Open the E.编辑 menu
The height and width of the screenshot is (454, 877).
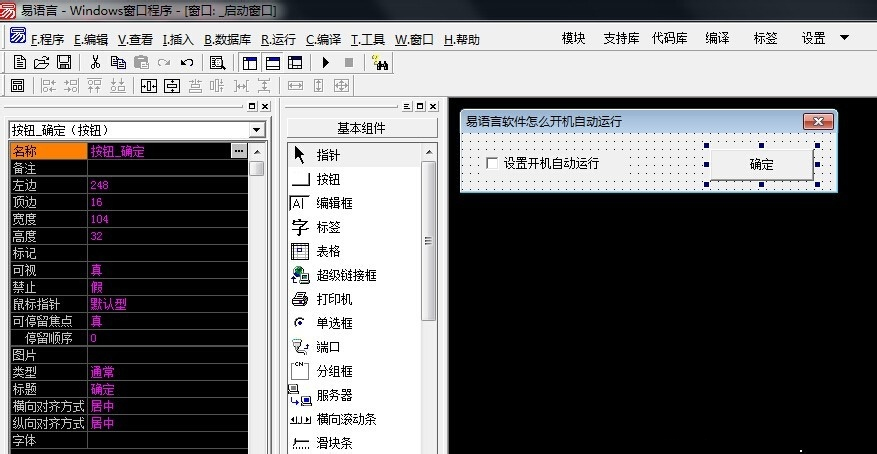pyautogui.click(x=91, y=40)
